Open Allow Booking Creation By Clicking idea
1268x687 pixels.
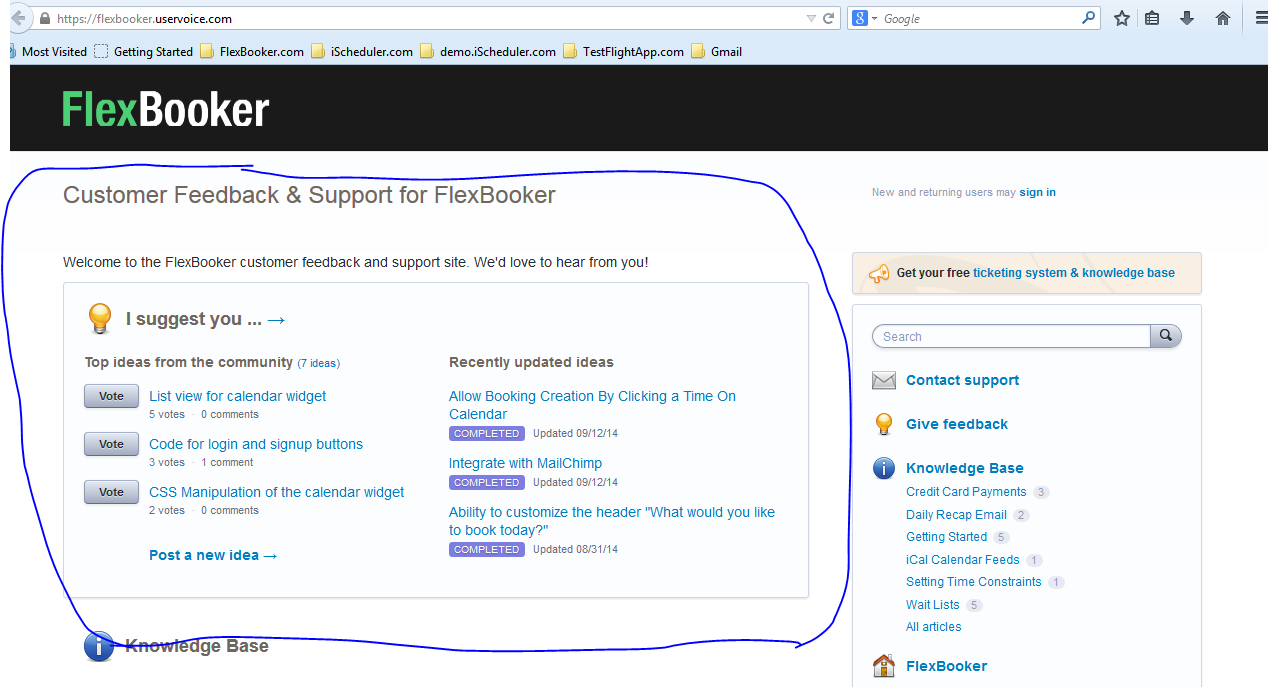[x=592, y=405]
